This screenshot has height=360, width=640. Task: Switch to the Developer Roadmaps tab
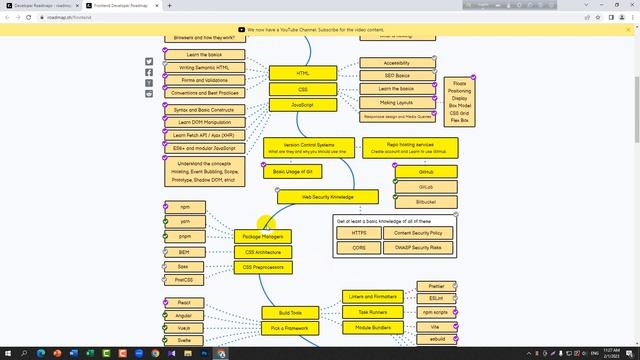point(42,6)
